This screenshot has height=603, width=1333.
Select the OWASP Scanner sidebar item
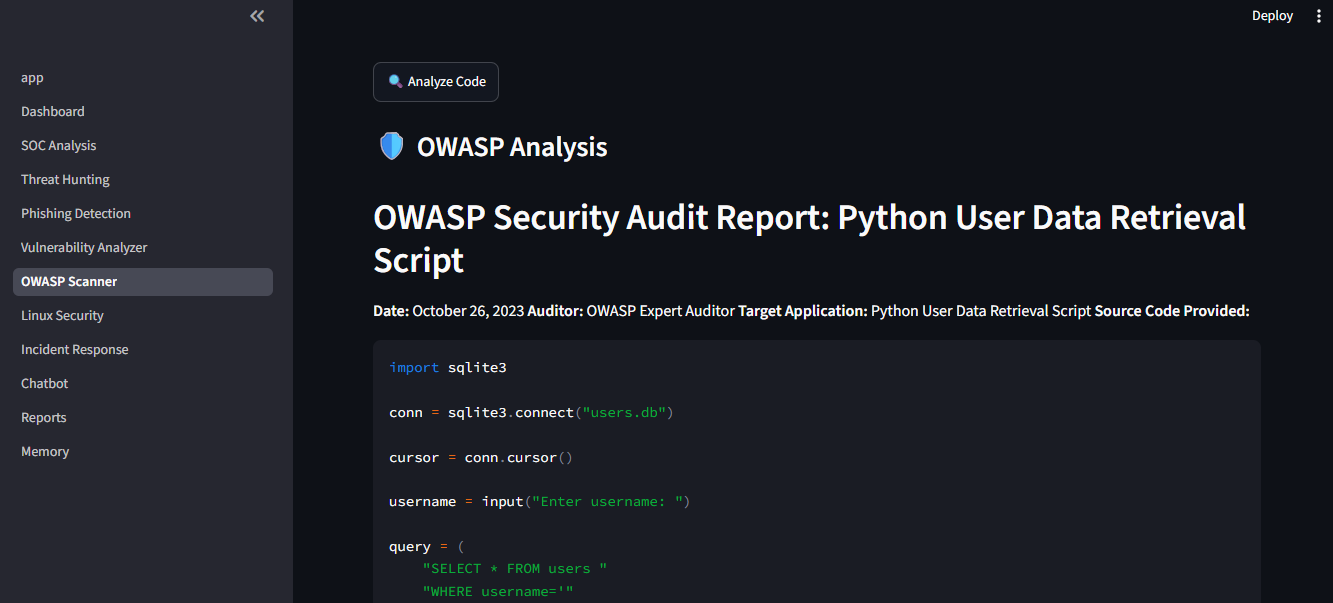click(143, 282)
